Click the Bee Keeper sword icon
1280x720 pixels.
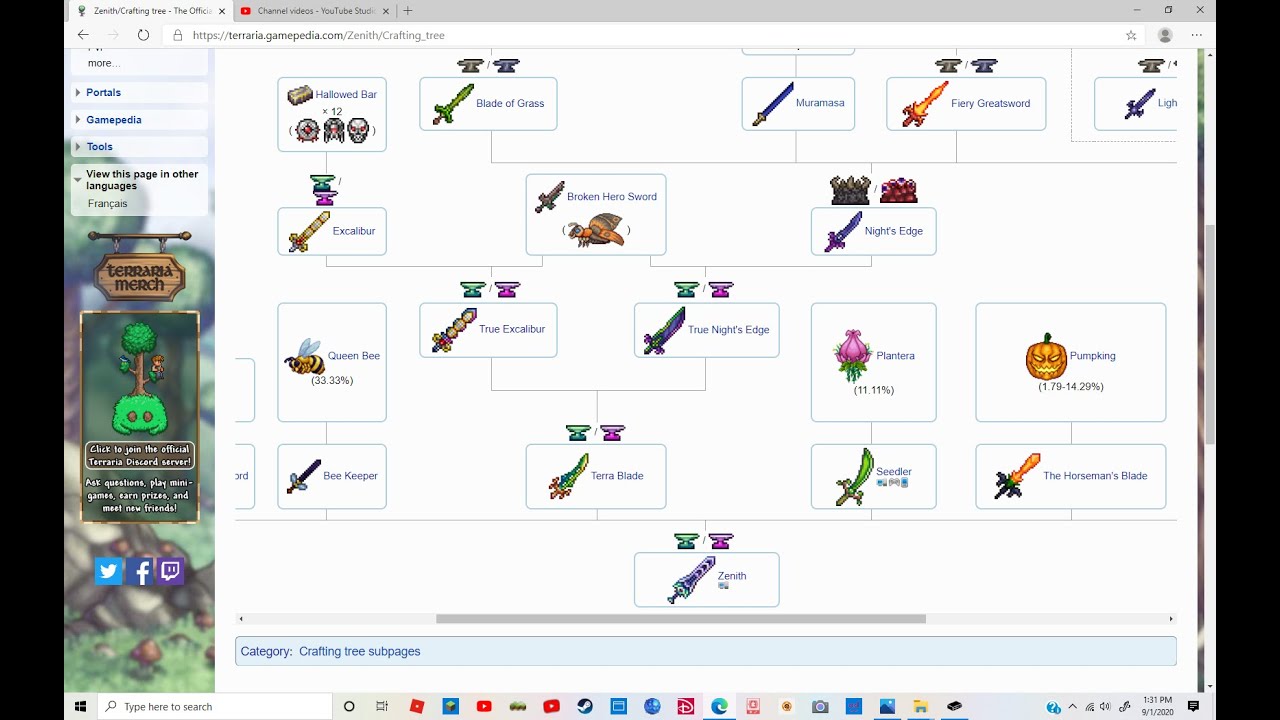[303, 476]
